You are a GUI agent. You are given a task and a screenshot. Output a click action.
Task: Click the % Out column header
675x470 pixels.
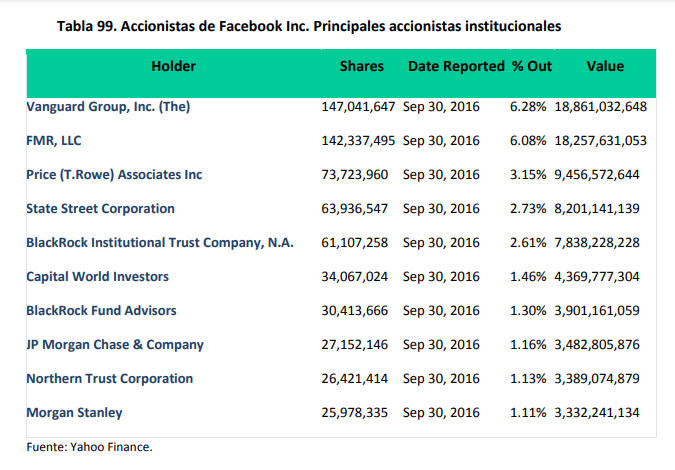point(532,67)
